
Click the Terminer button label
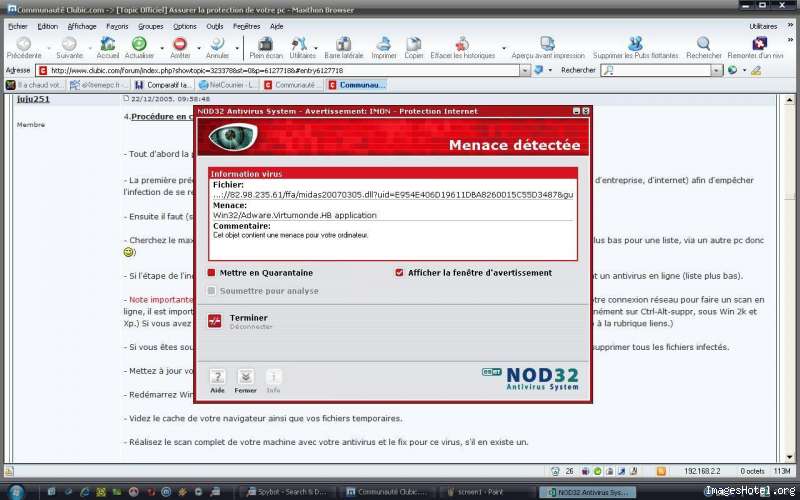point(248,317)
